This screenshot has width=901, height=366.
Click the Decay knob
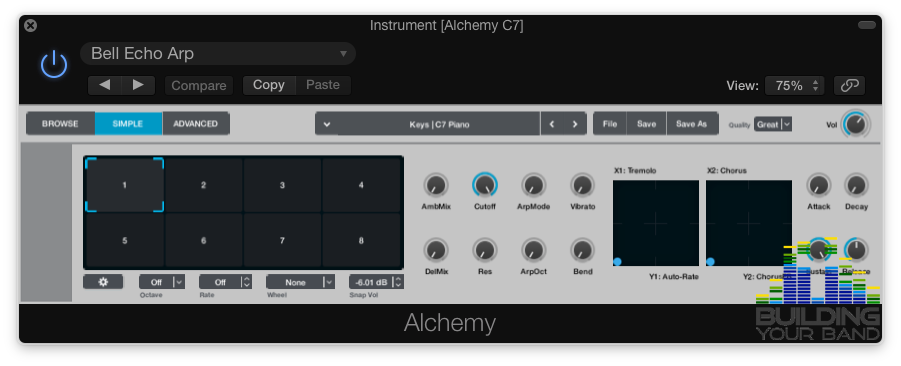[x=856, y=186]
